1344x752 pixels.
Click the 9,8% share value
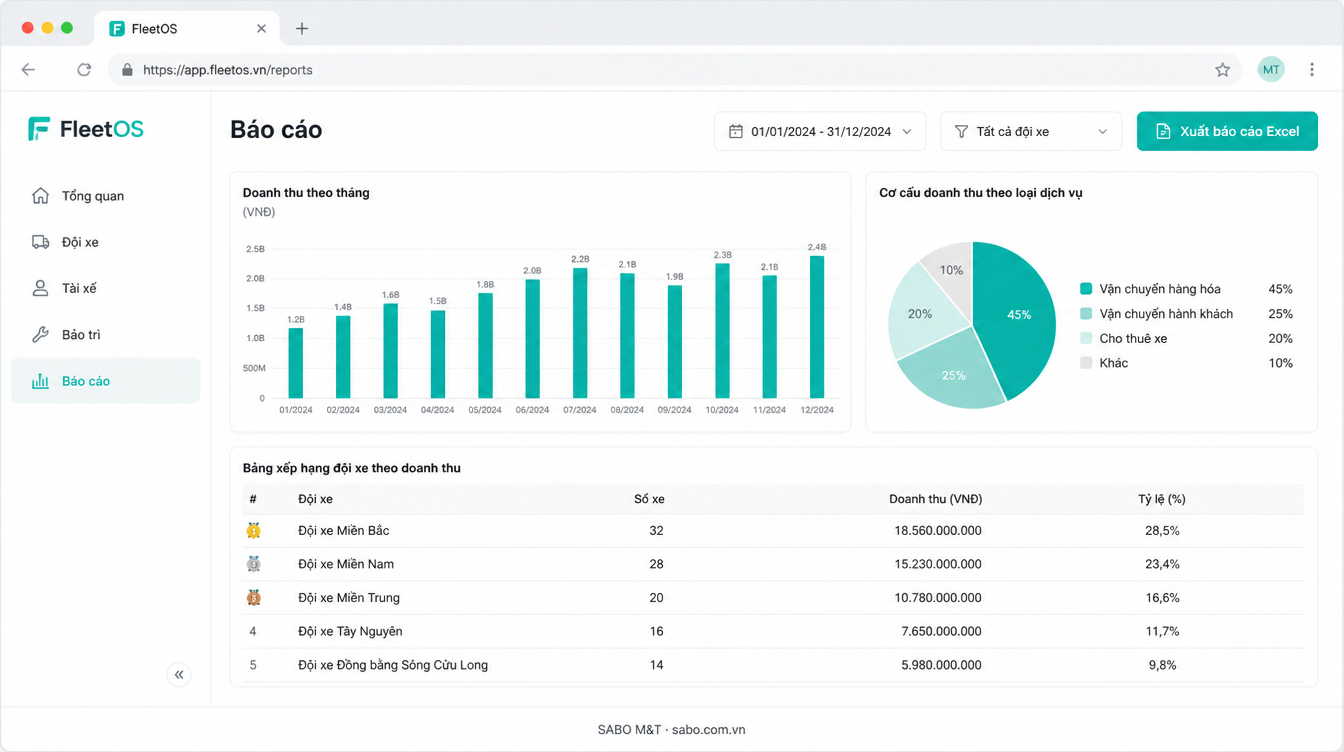tap(1162, 665)
